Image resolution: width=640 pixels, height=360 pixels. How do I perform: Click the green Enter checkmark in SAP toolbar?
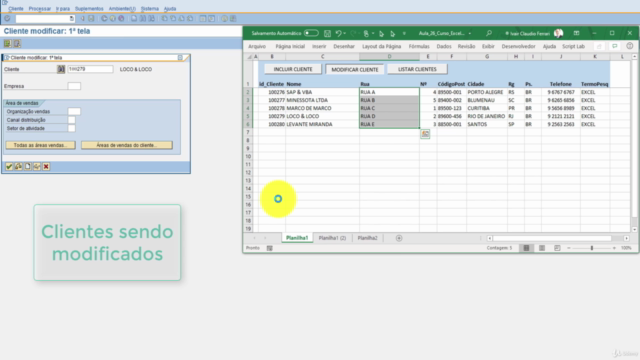point(7,18)
